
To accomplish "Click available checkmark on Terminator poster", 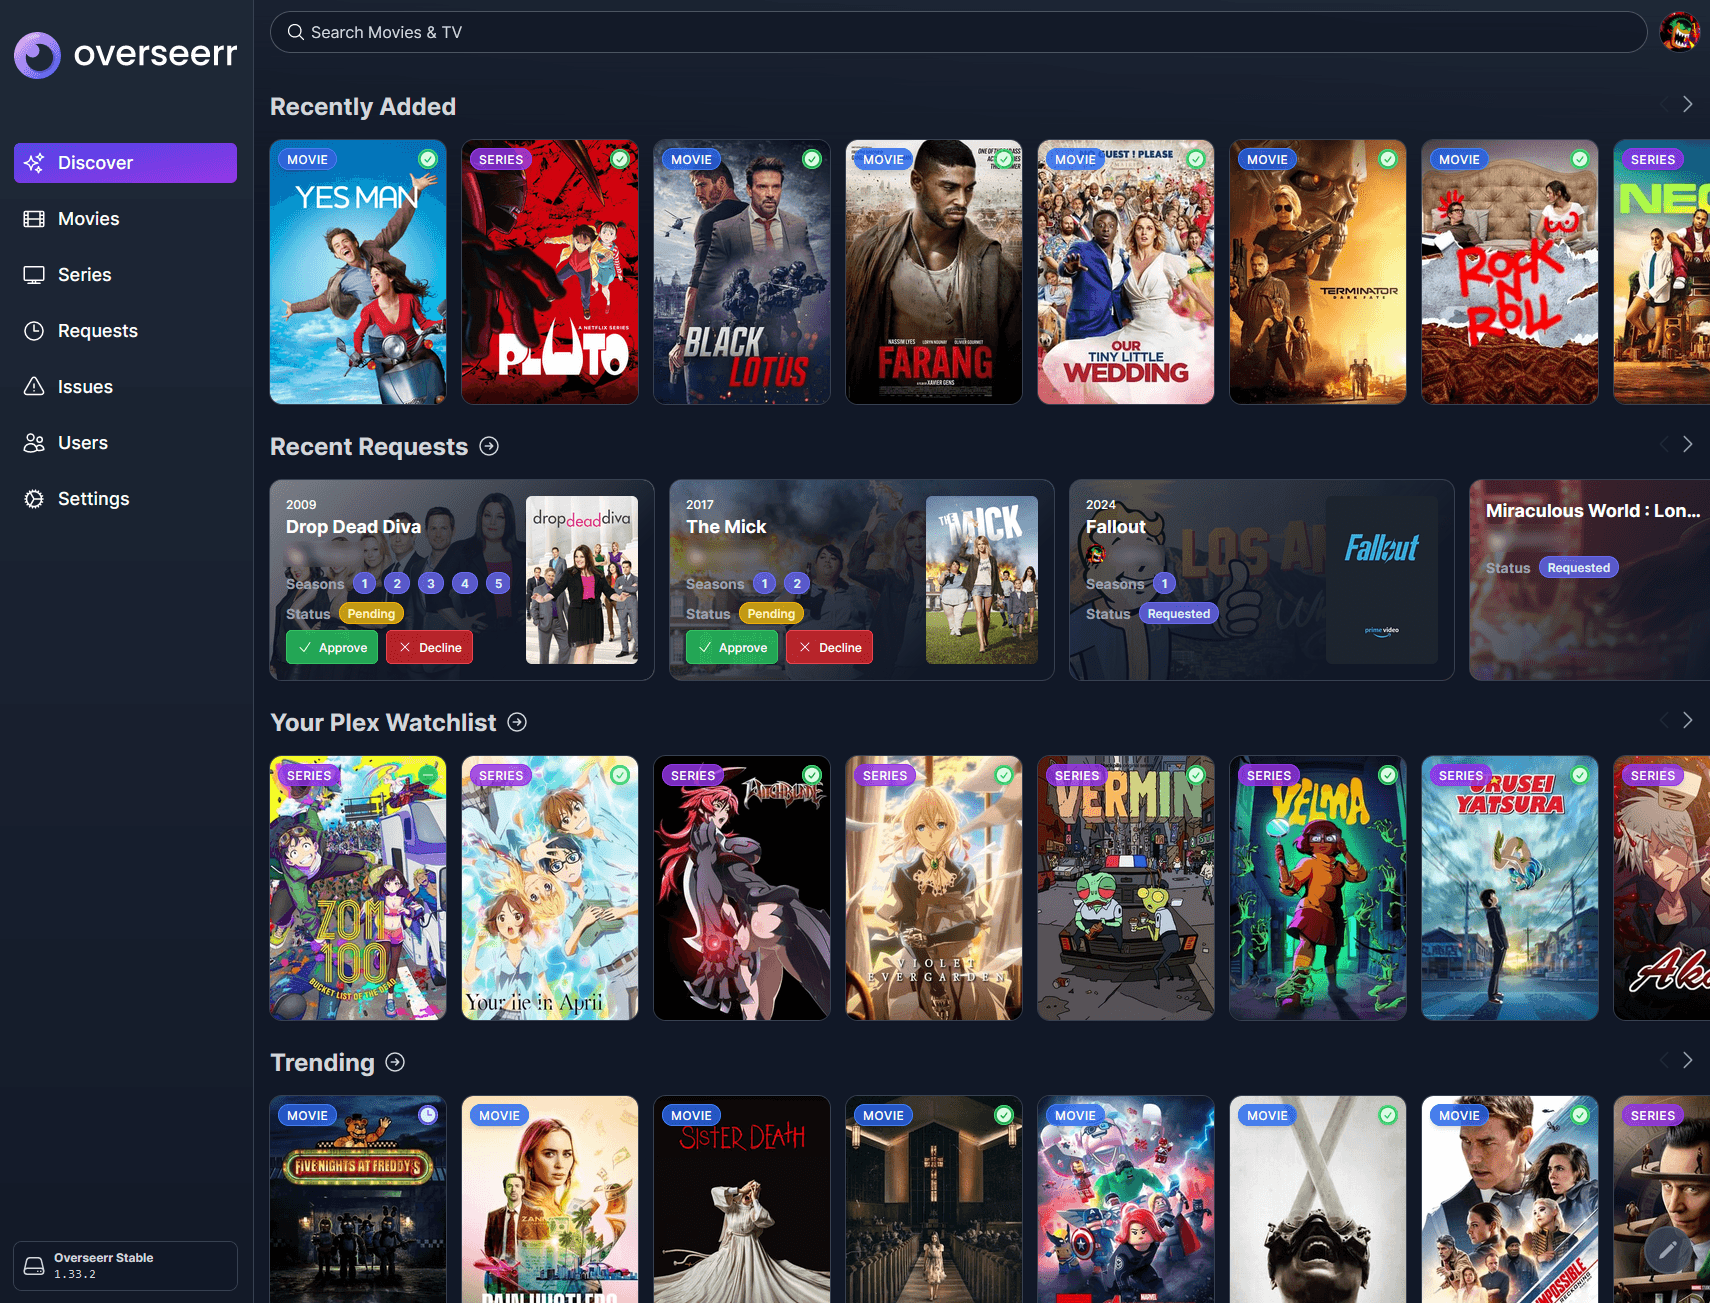I will point(1388,159).
